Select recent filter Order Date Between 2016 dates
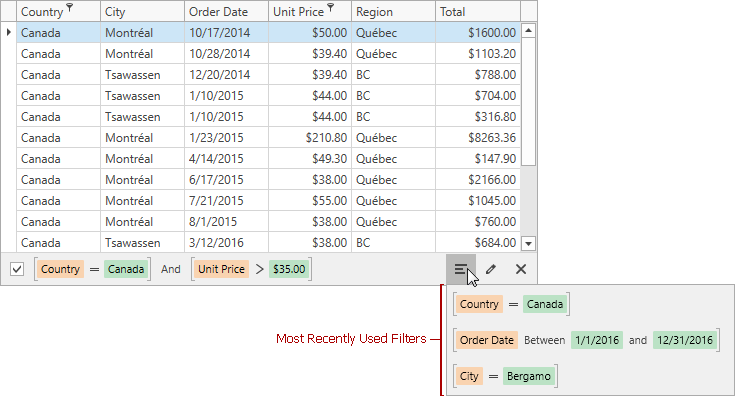This screenshot has width=735, height=396. click(586, 340)
